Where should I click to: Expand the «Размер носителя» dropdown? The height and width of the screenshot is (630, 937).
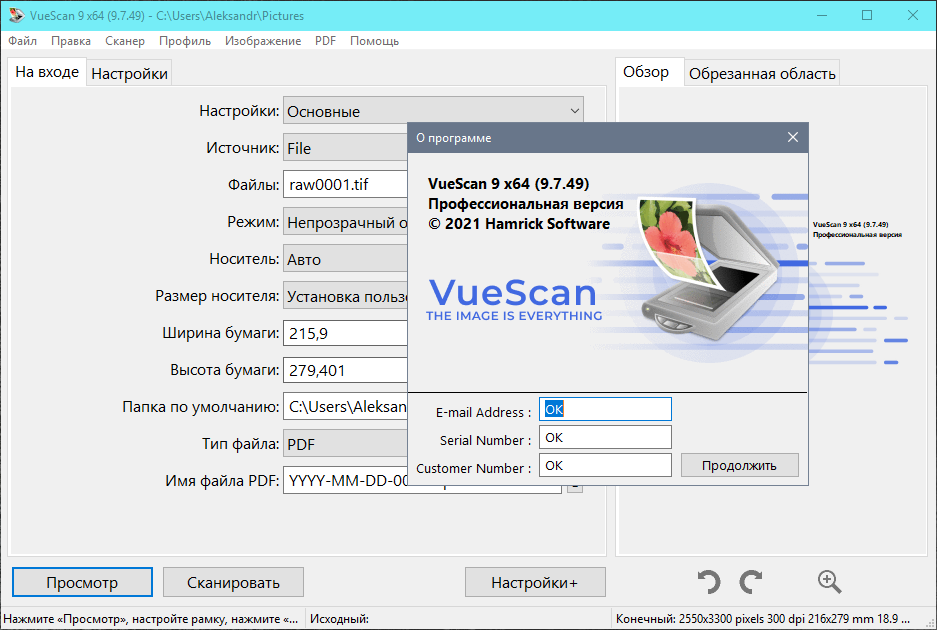(x=345, y=296)
